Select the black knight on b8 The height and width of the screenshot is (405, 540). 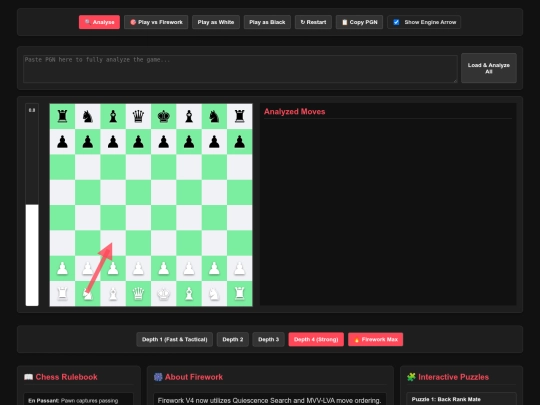[87, 116]
